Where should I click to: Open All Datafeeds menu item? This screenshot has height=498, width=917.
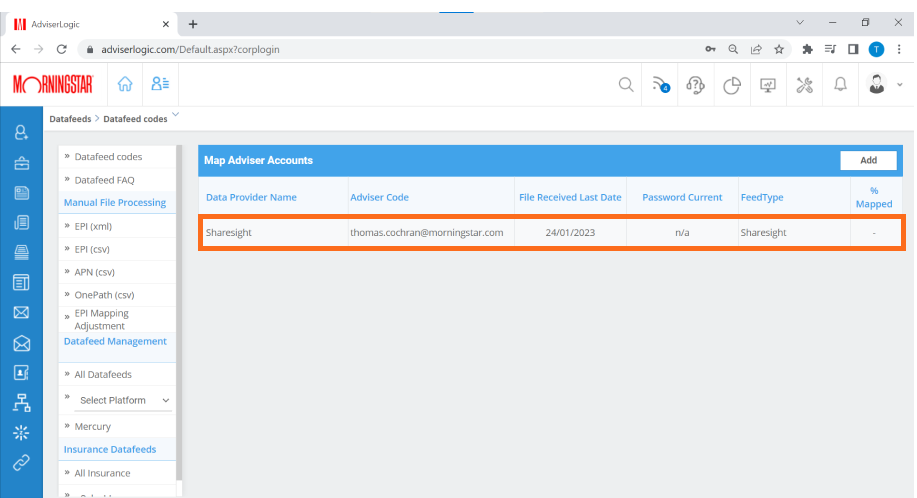103,374
